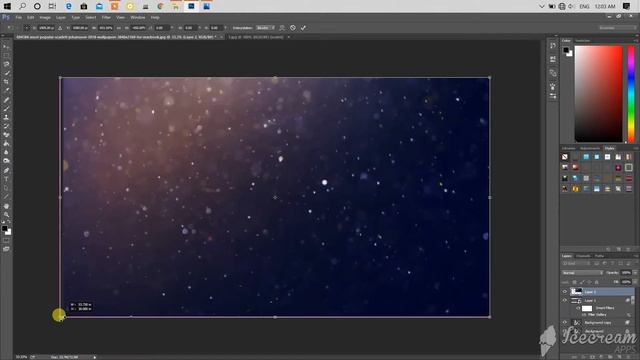This screenshot has height=360, width=640.
Task: Select the Lasso tool
Action: point(6,64)
